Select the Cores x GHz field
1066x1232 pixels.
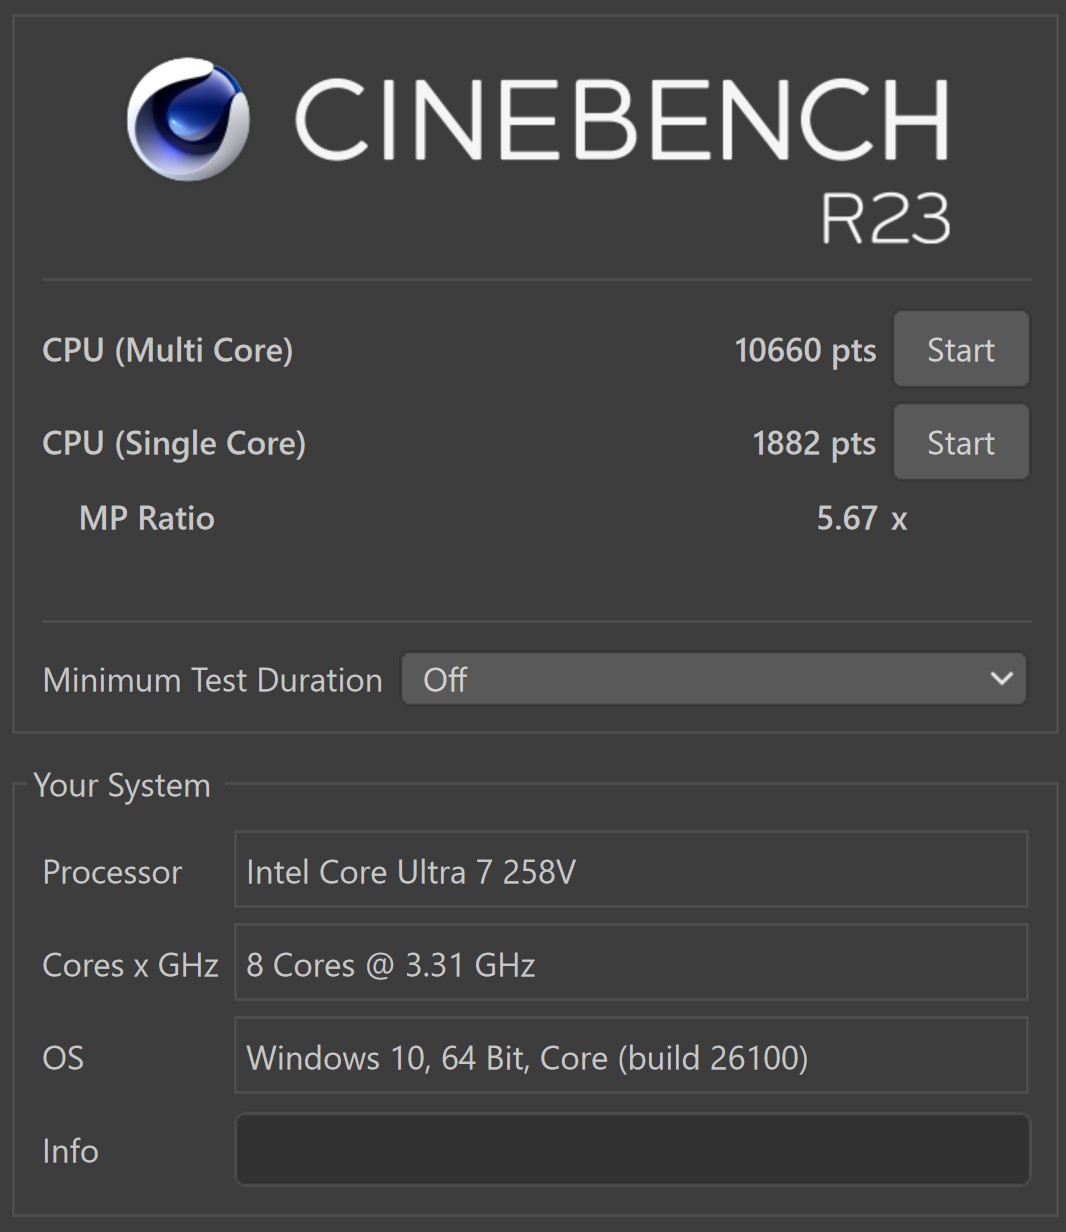[631, 962]
